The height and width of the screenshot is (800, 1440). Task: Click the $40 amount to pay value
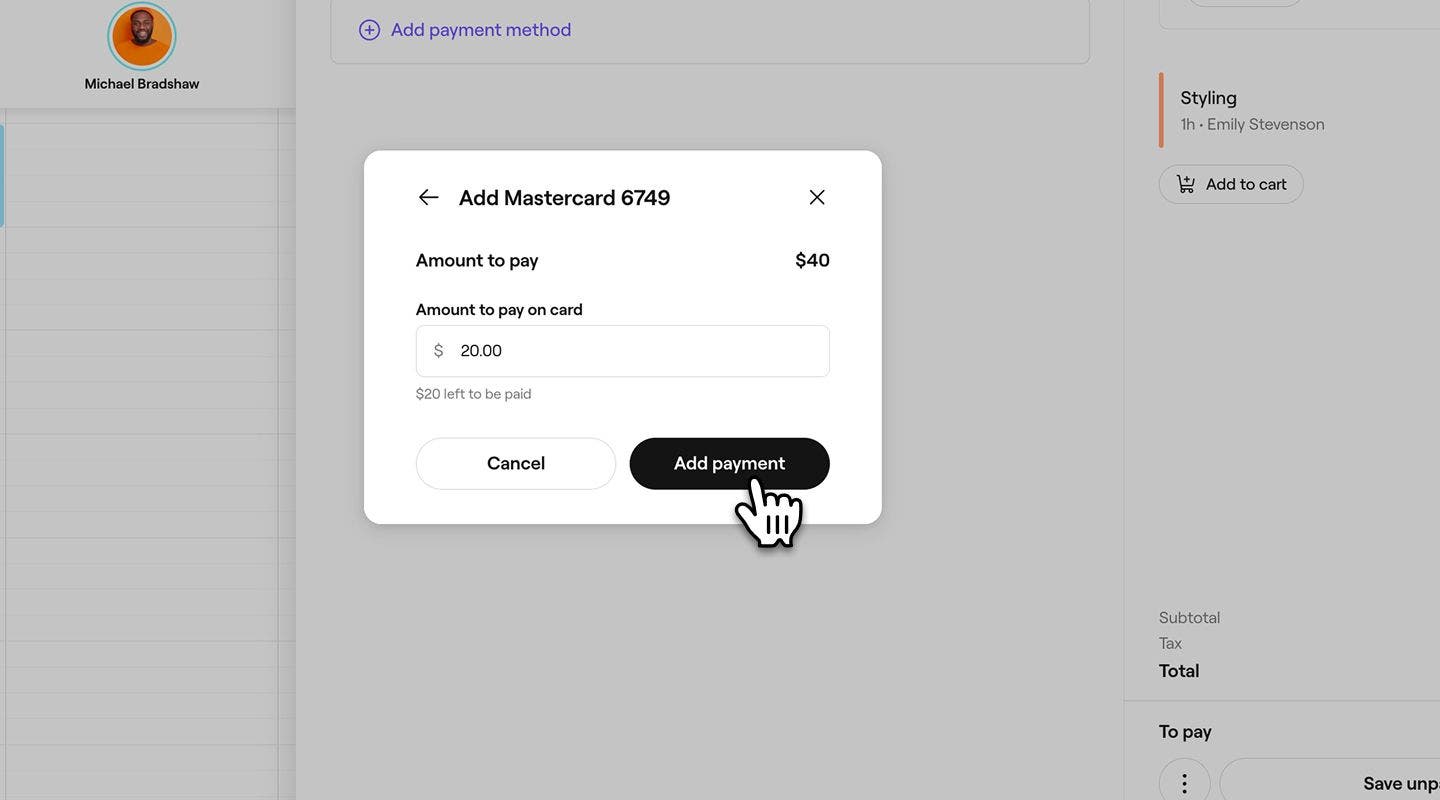click(x=811, y=259)
